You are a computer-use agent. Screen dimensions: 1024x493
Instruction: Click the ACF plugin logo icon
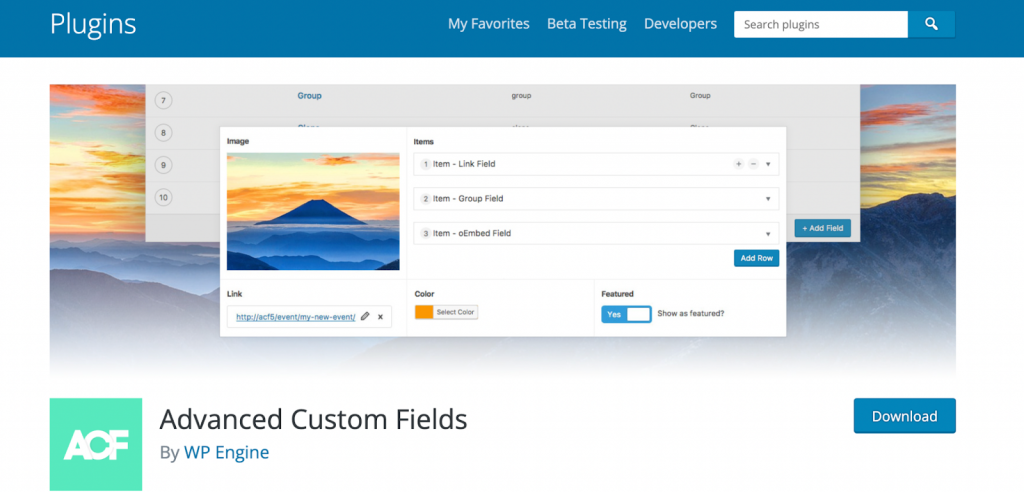tap(96, 444)
